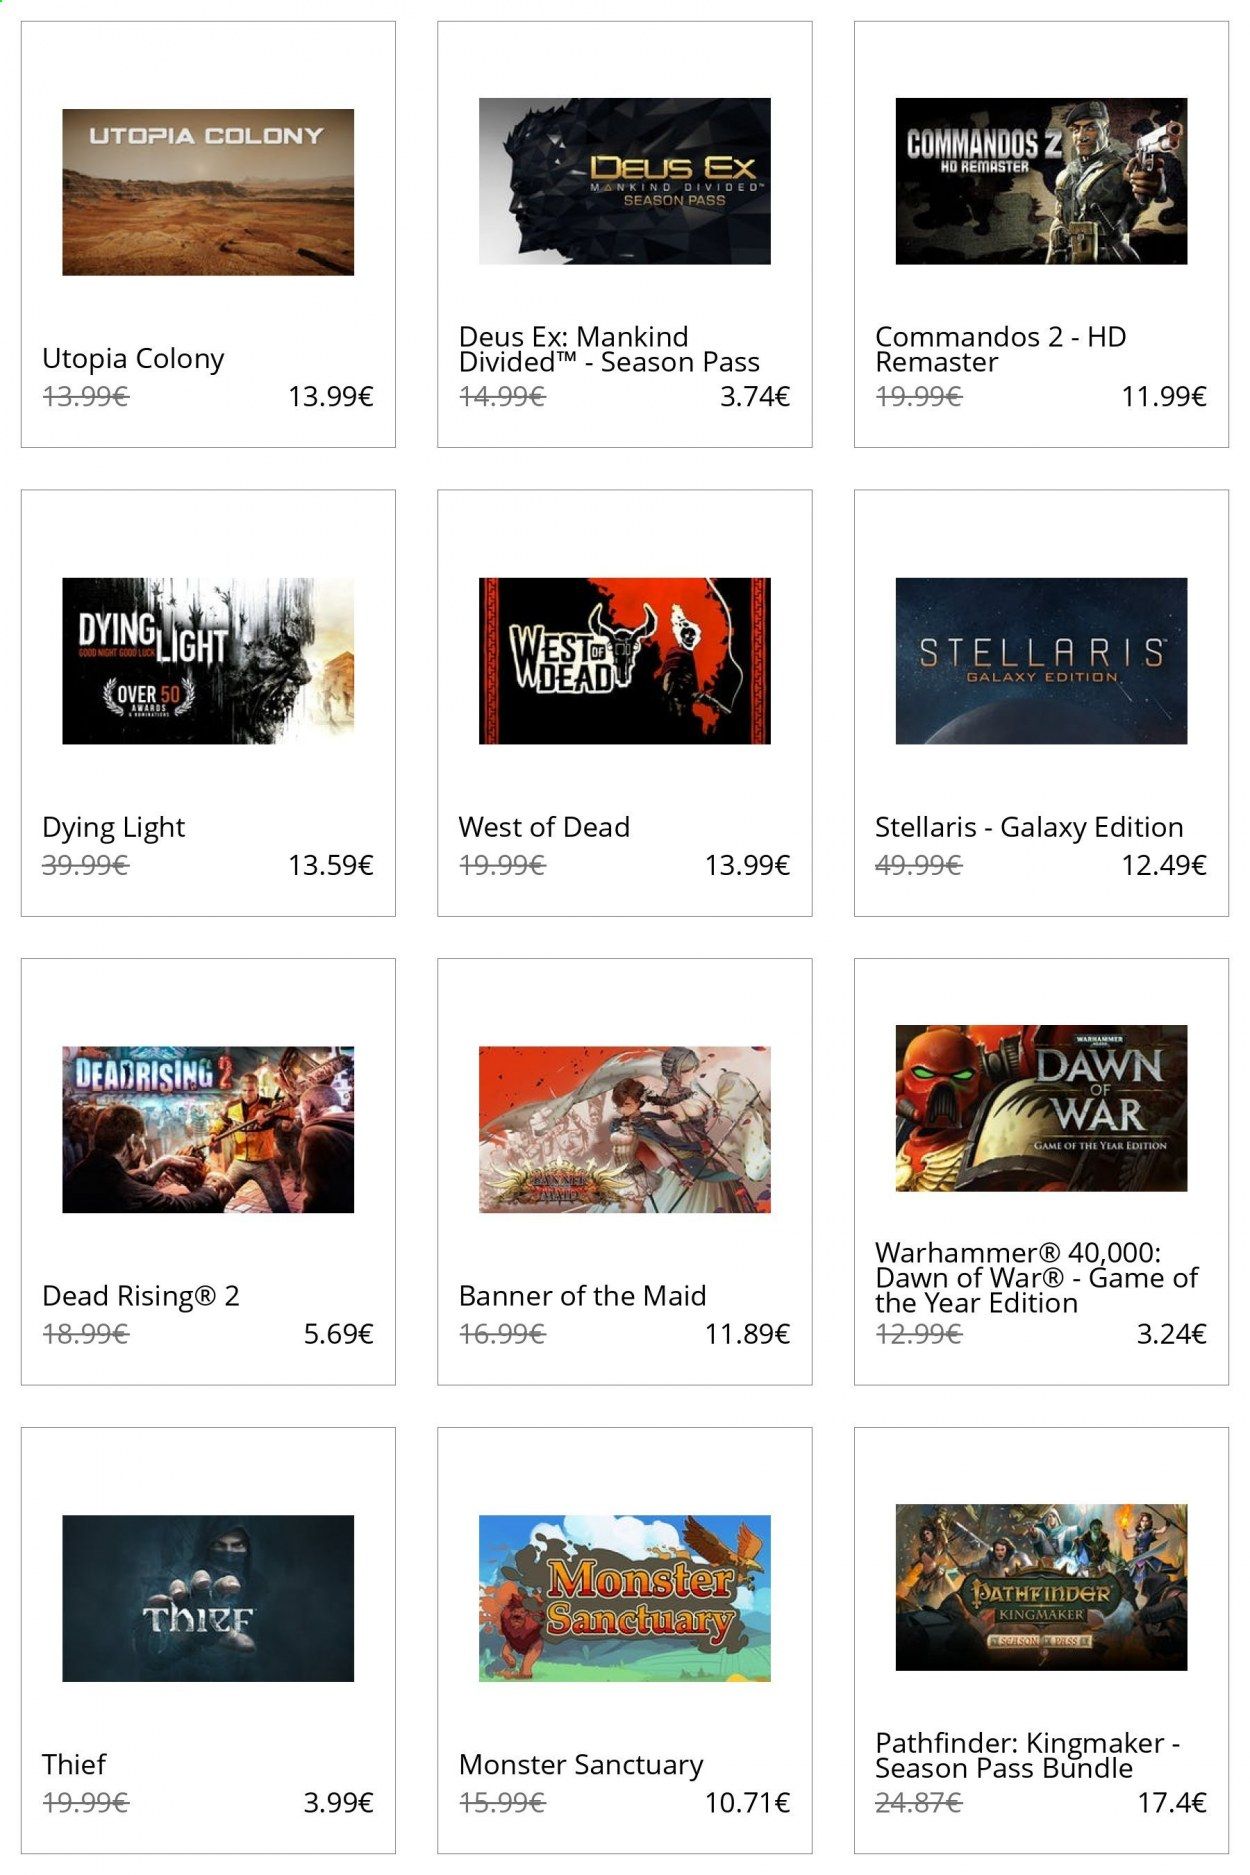This screenshot has height=1875, width=1250.
Task: Click the crossed-out 12.99€ Dawn of War price
Action: [x=918, y=1334]
